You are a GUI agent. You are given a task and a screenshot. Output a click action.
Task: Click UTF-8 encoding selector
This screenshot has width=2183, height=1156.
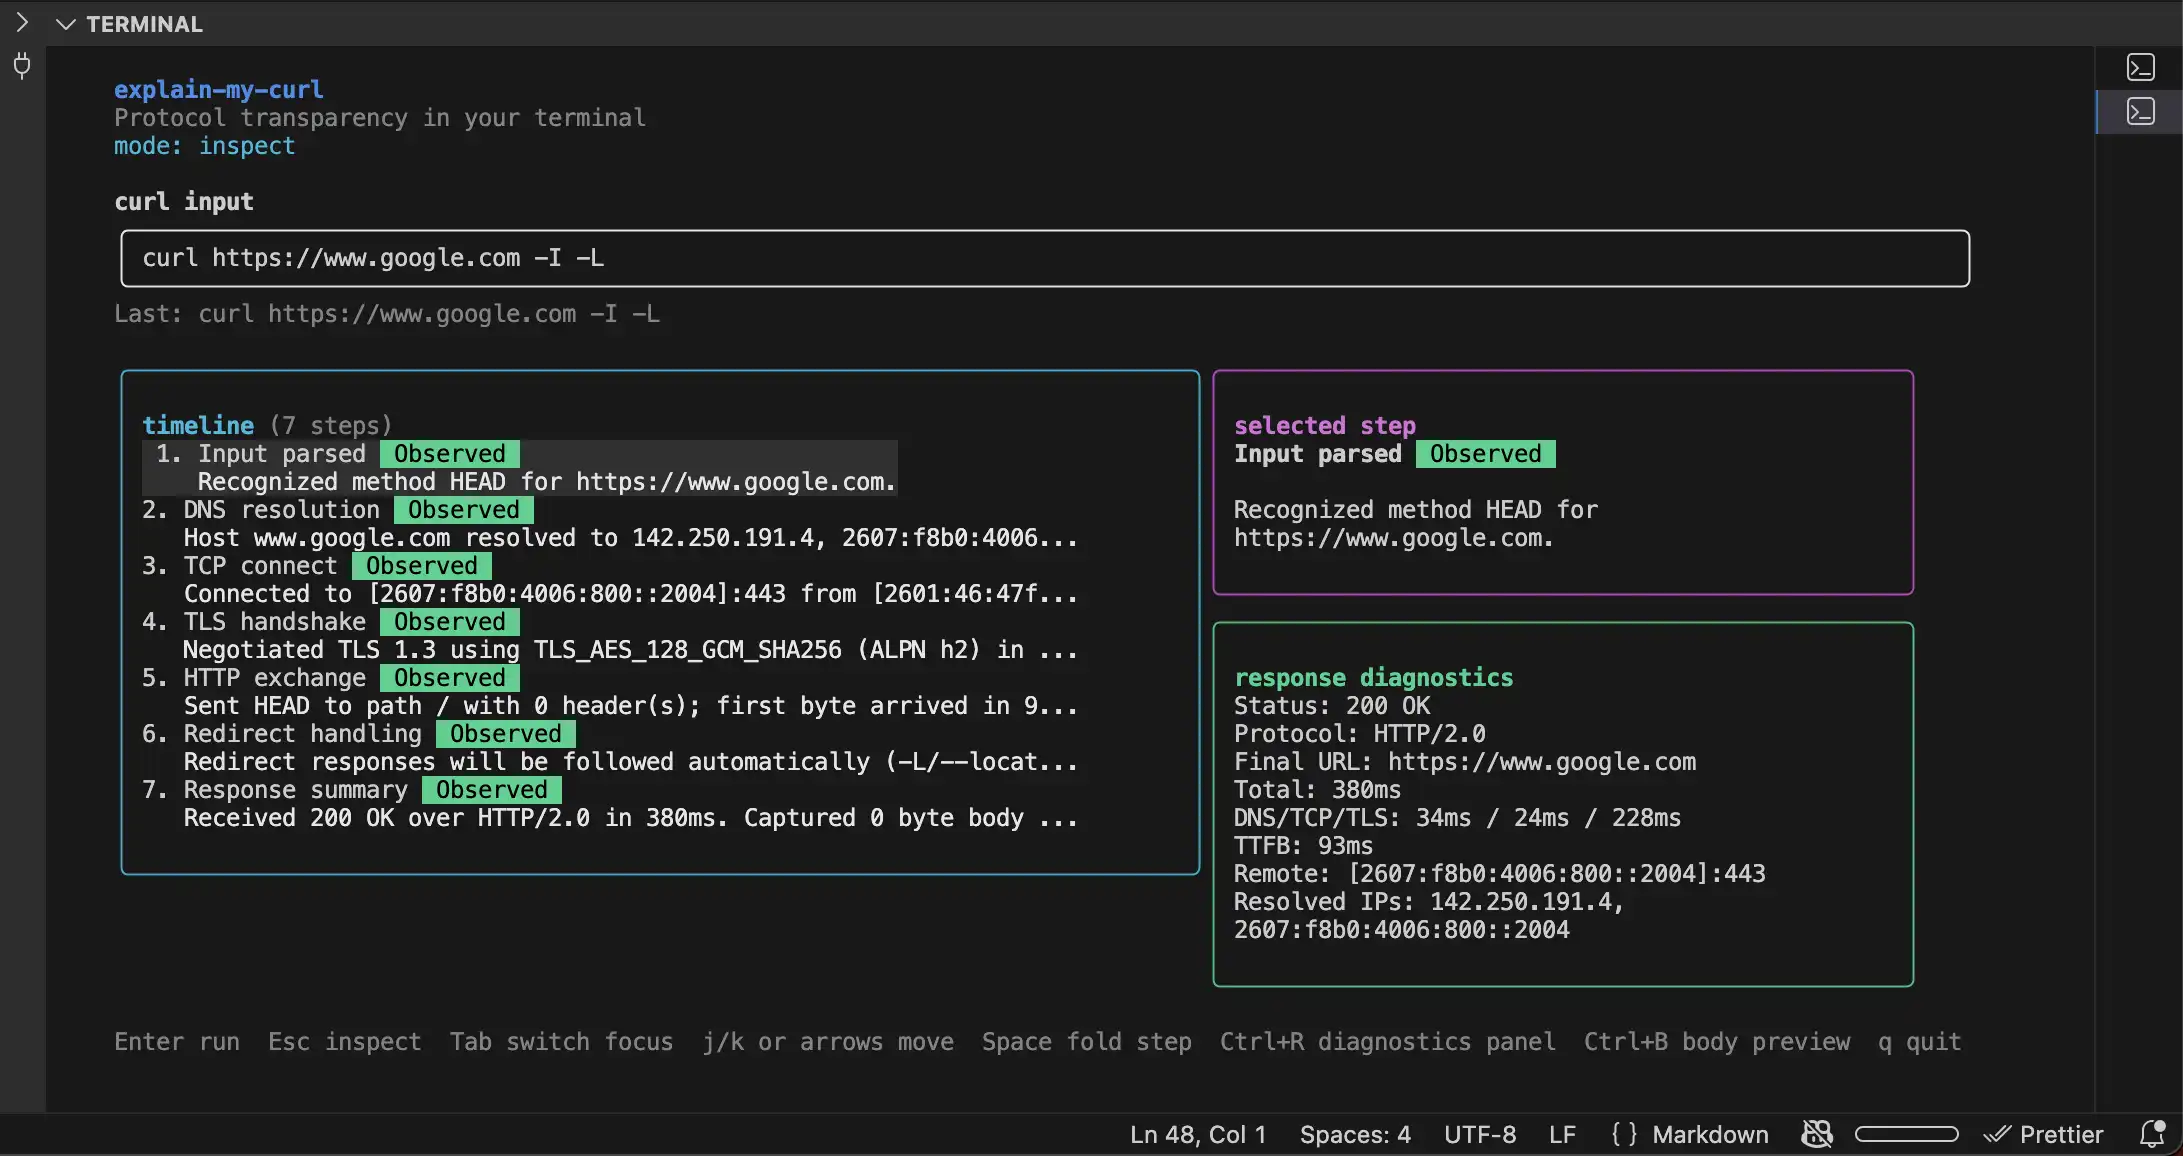(1479, 1134)
